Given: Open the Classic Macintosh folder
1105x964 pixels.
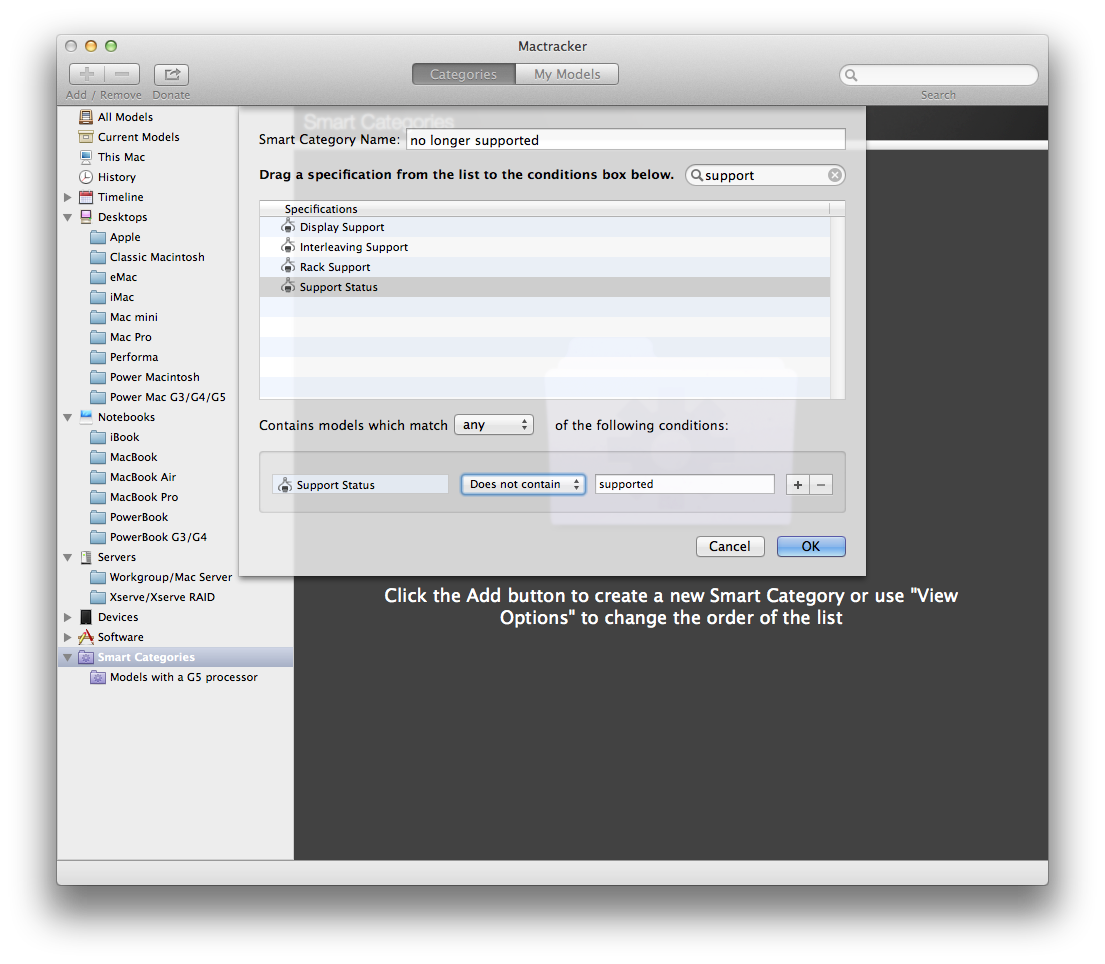Looking at the screenshot, I should point(147,257).
